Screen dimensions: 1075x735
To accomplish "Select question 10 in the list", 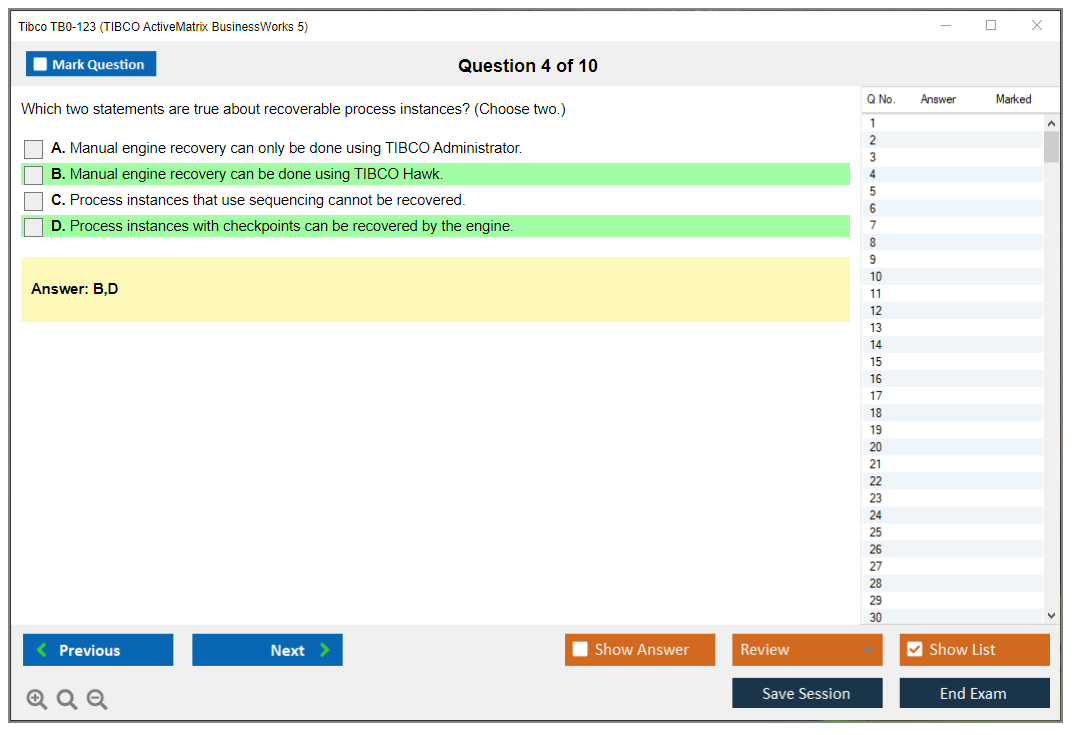I will 876,277.
